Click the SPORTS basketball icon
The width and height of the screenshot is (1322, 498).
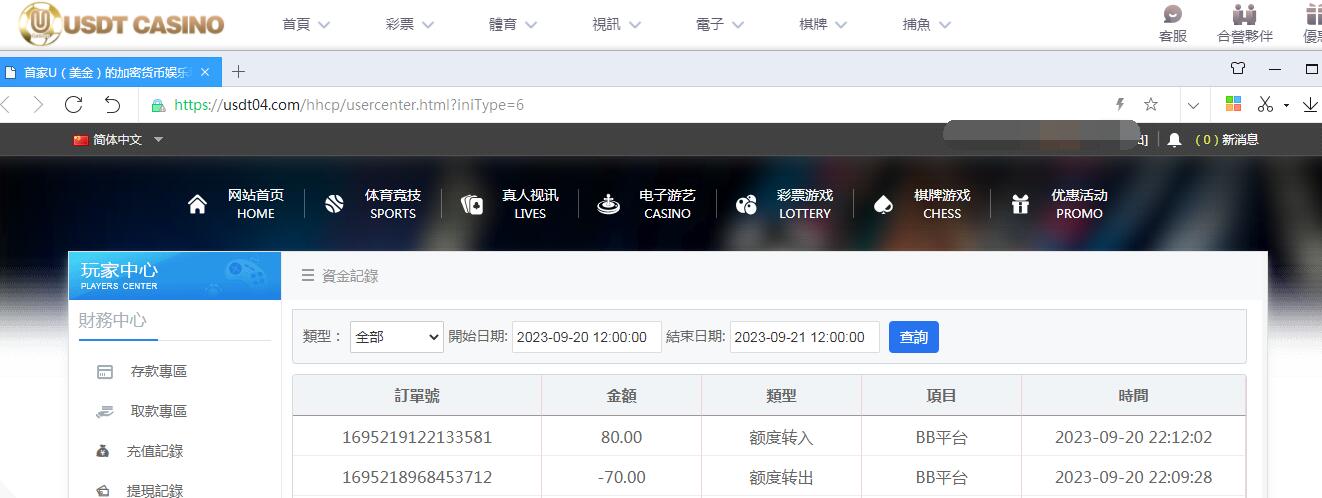click(334, 205)
